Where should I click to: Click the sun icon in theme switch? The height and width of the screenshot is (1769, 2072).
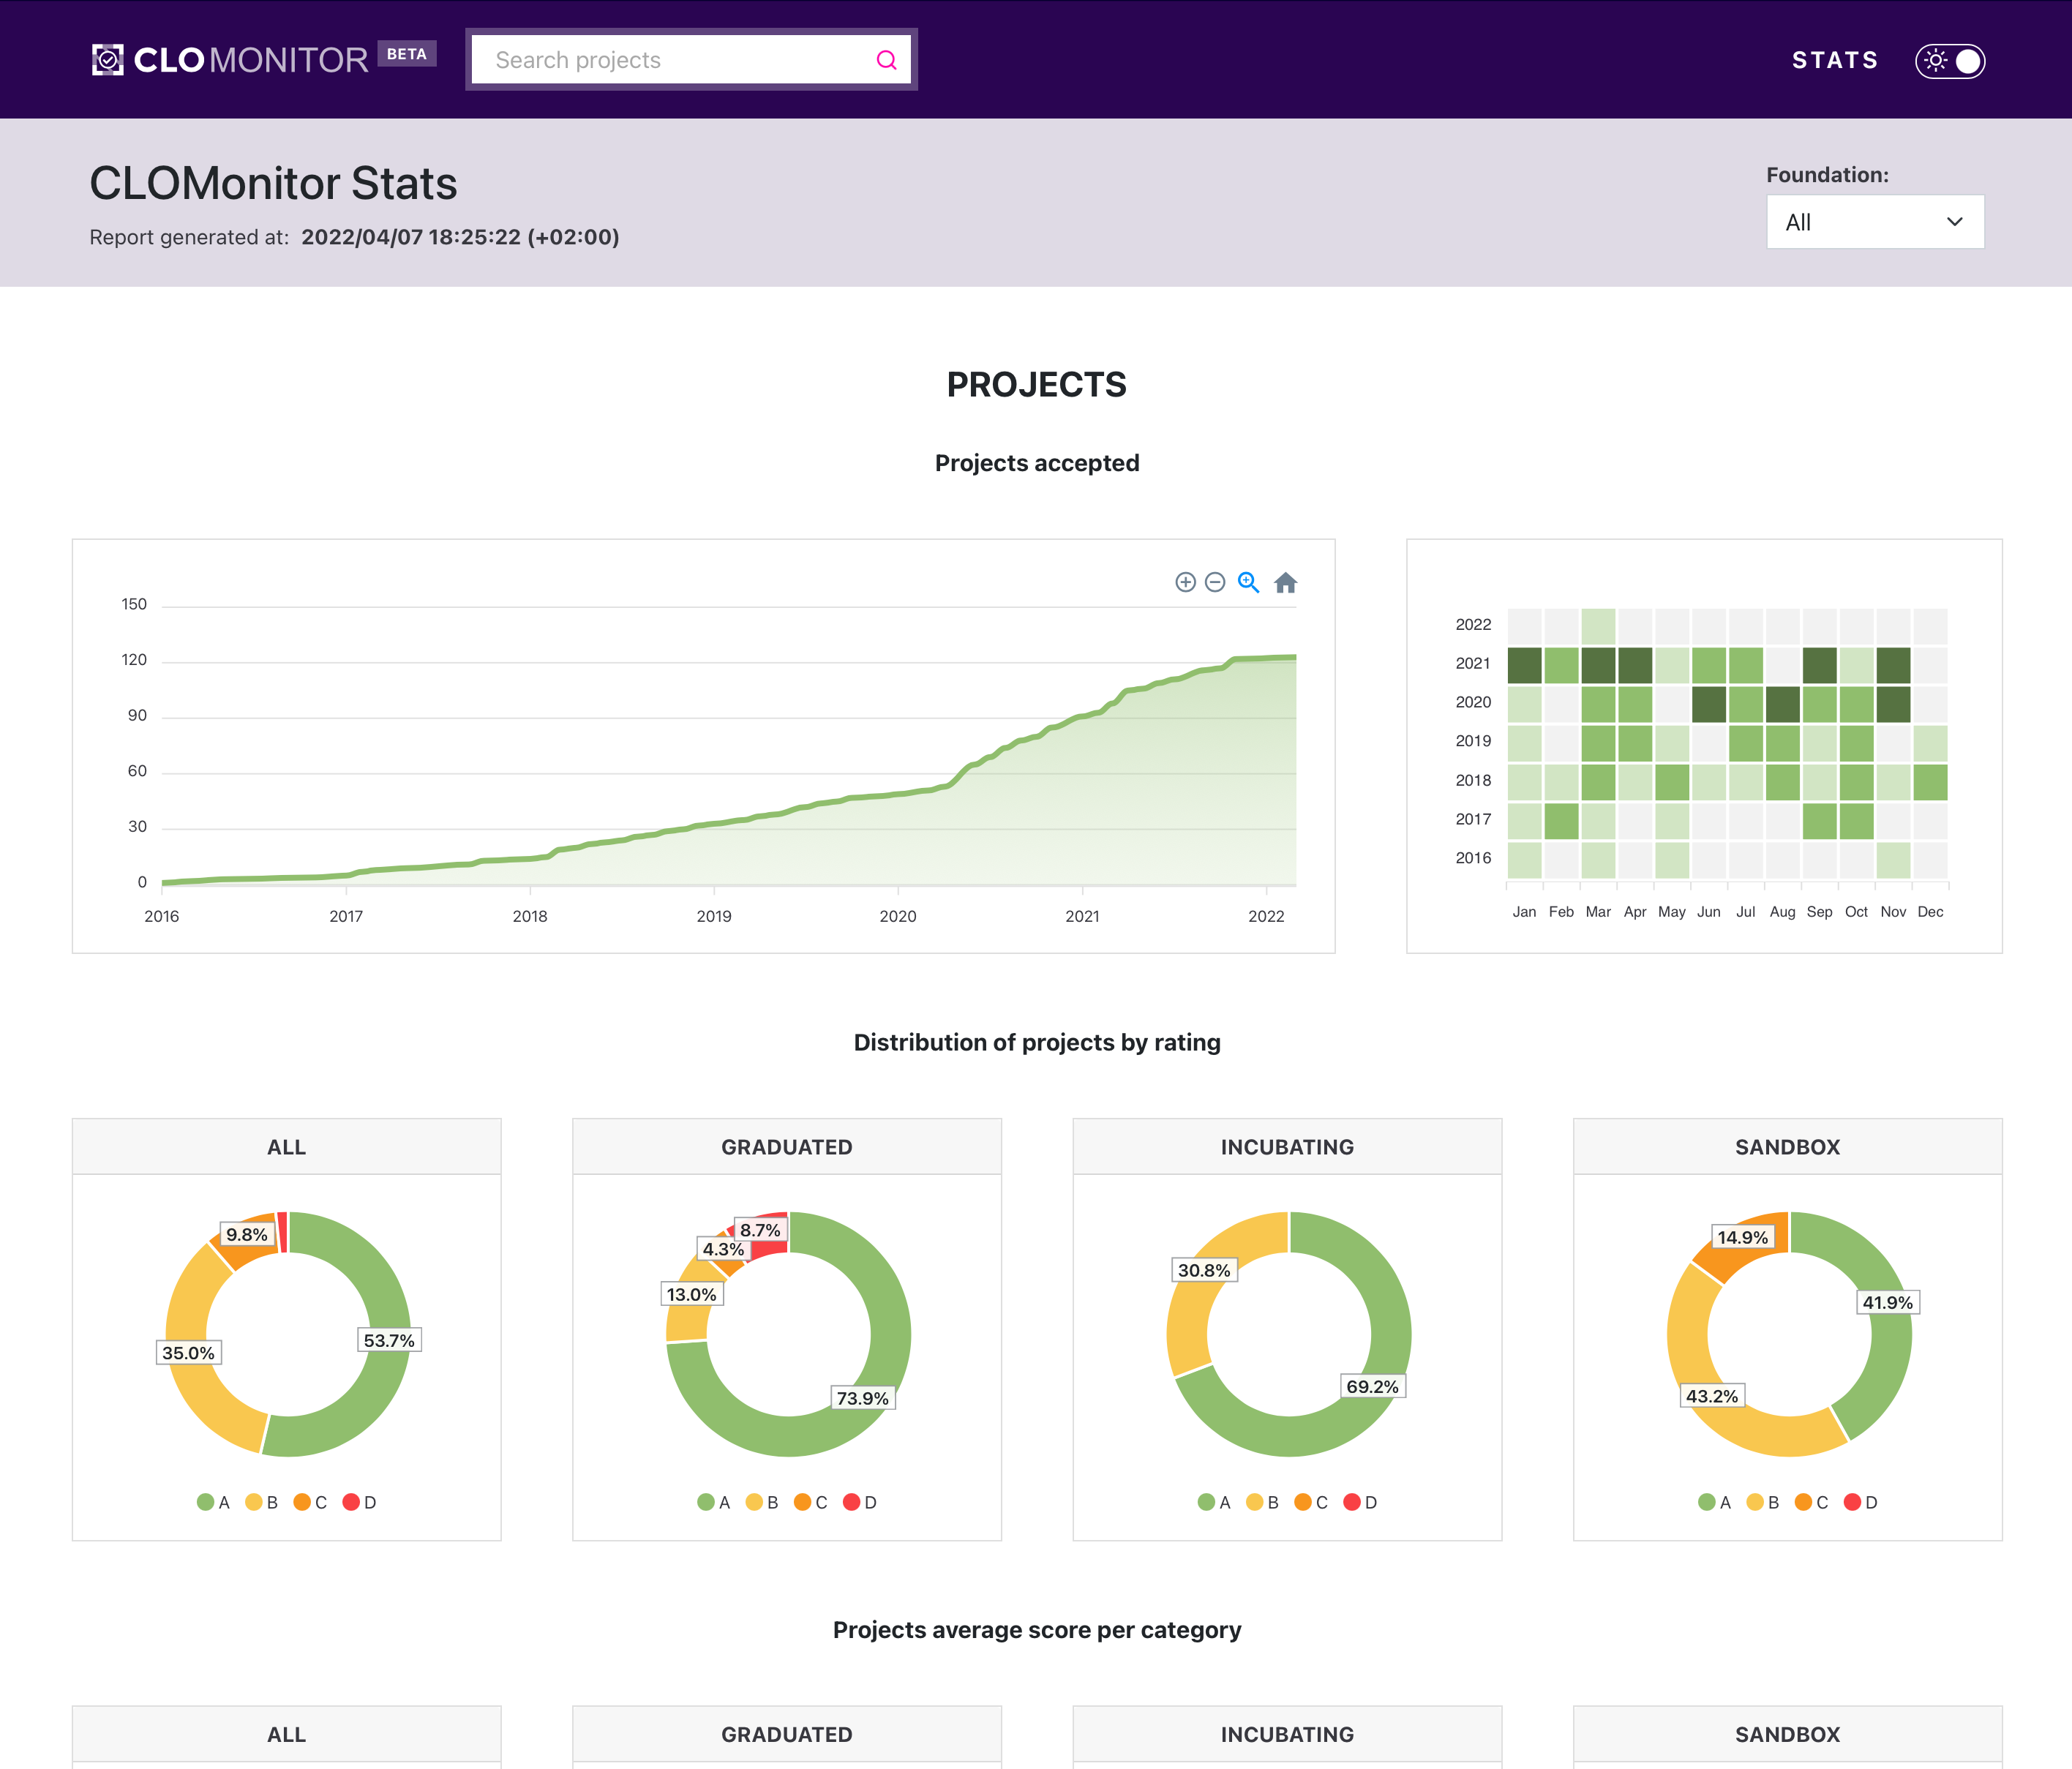tap(1936, 61)
